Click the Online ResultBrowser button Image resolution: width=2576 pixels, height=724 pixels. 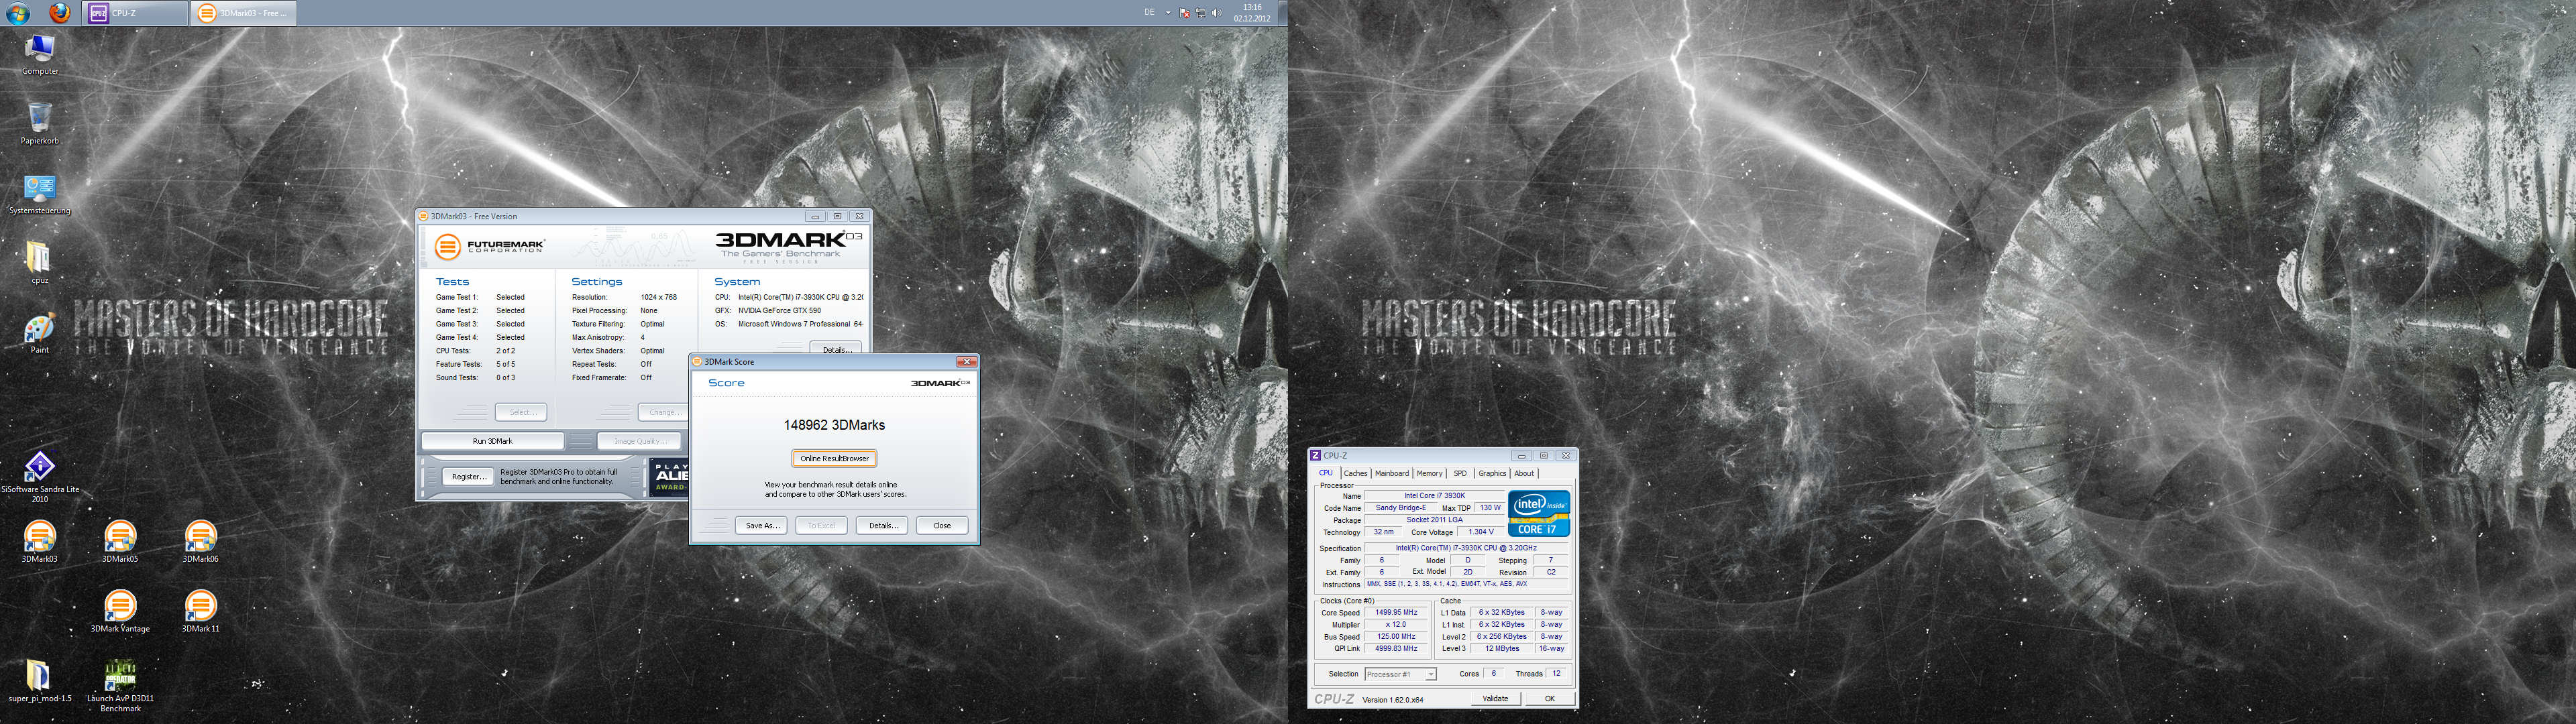834,459
